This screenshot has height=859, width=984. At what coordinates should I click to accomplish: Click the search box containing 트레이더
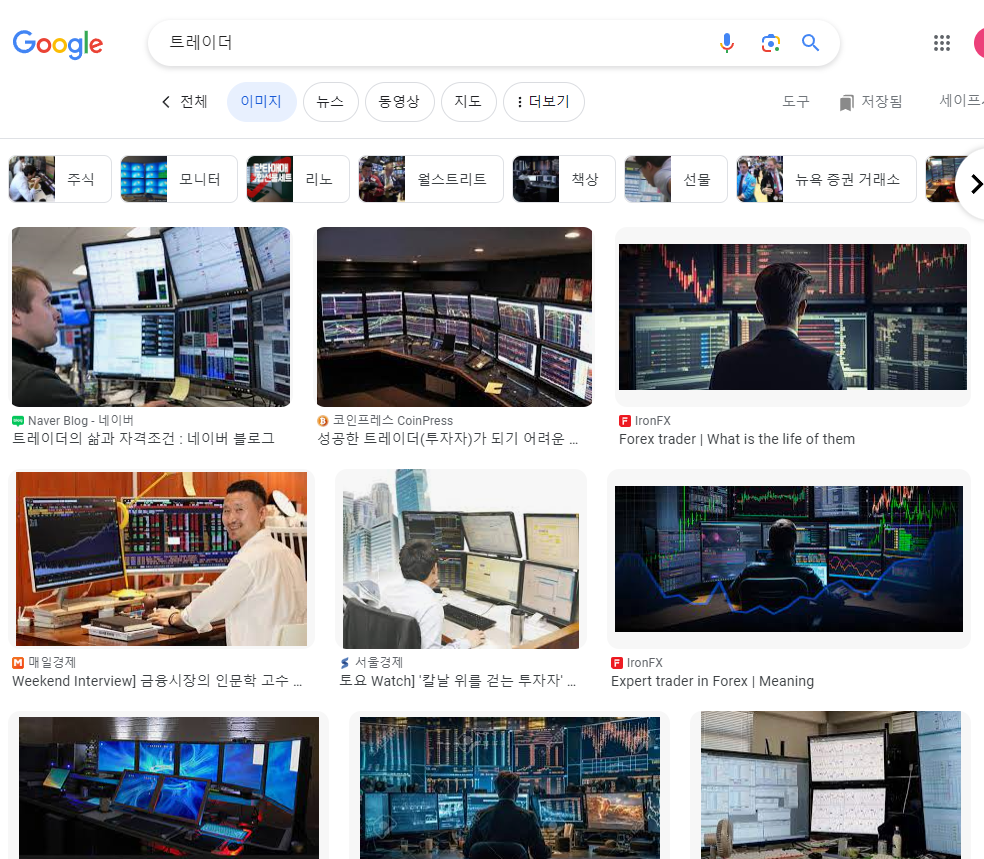(x=430, y=43)
